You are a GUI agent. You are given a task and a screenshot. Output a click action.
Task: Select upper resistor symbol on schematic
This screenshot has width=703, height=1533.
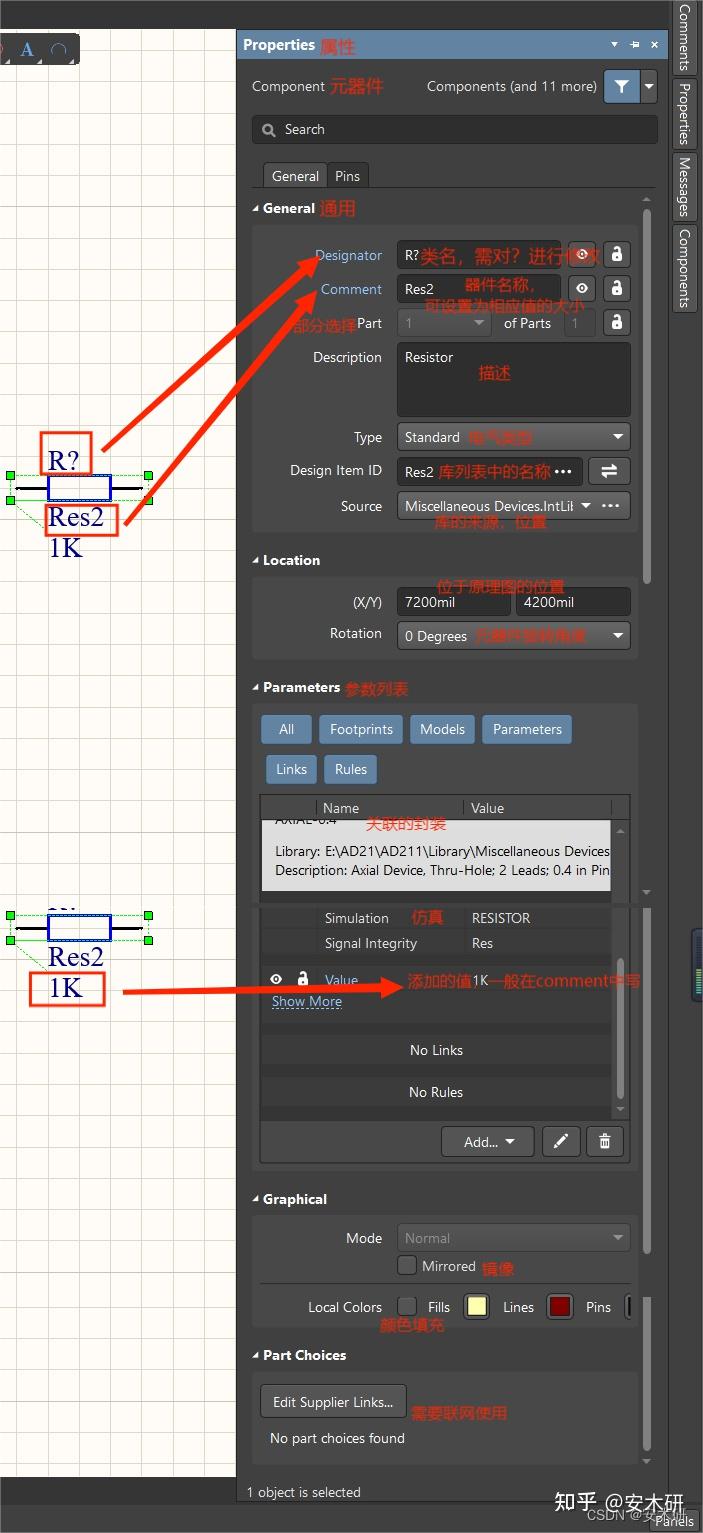(x=79, y=488)
